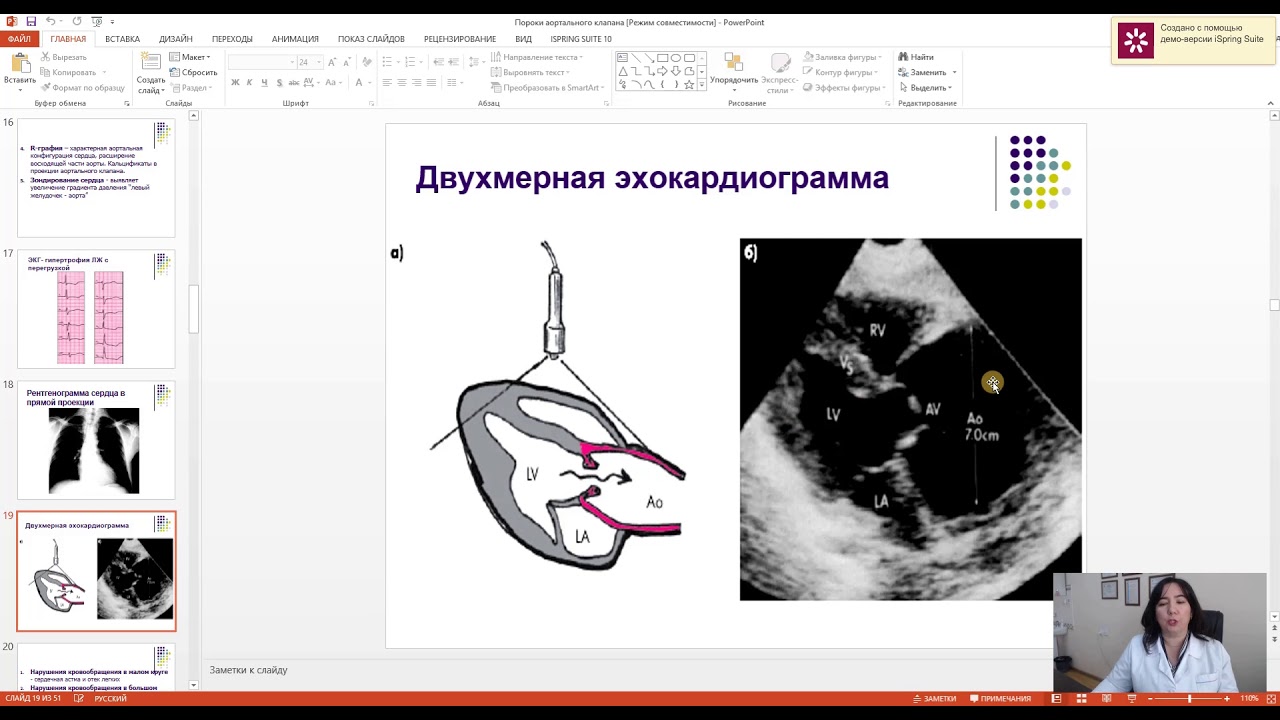Start slideshow from beginning via quick access icon
This screenshot has width=1280, height=720.
coord(97,21)
